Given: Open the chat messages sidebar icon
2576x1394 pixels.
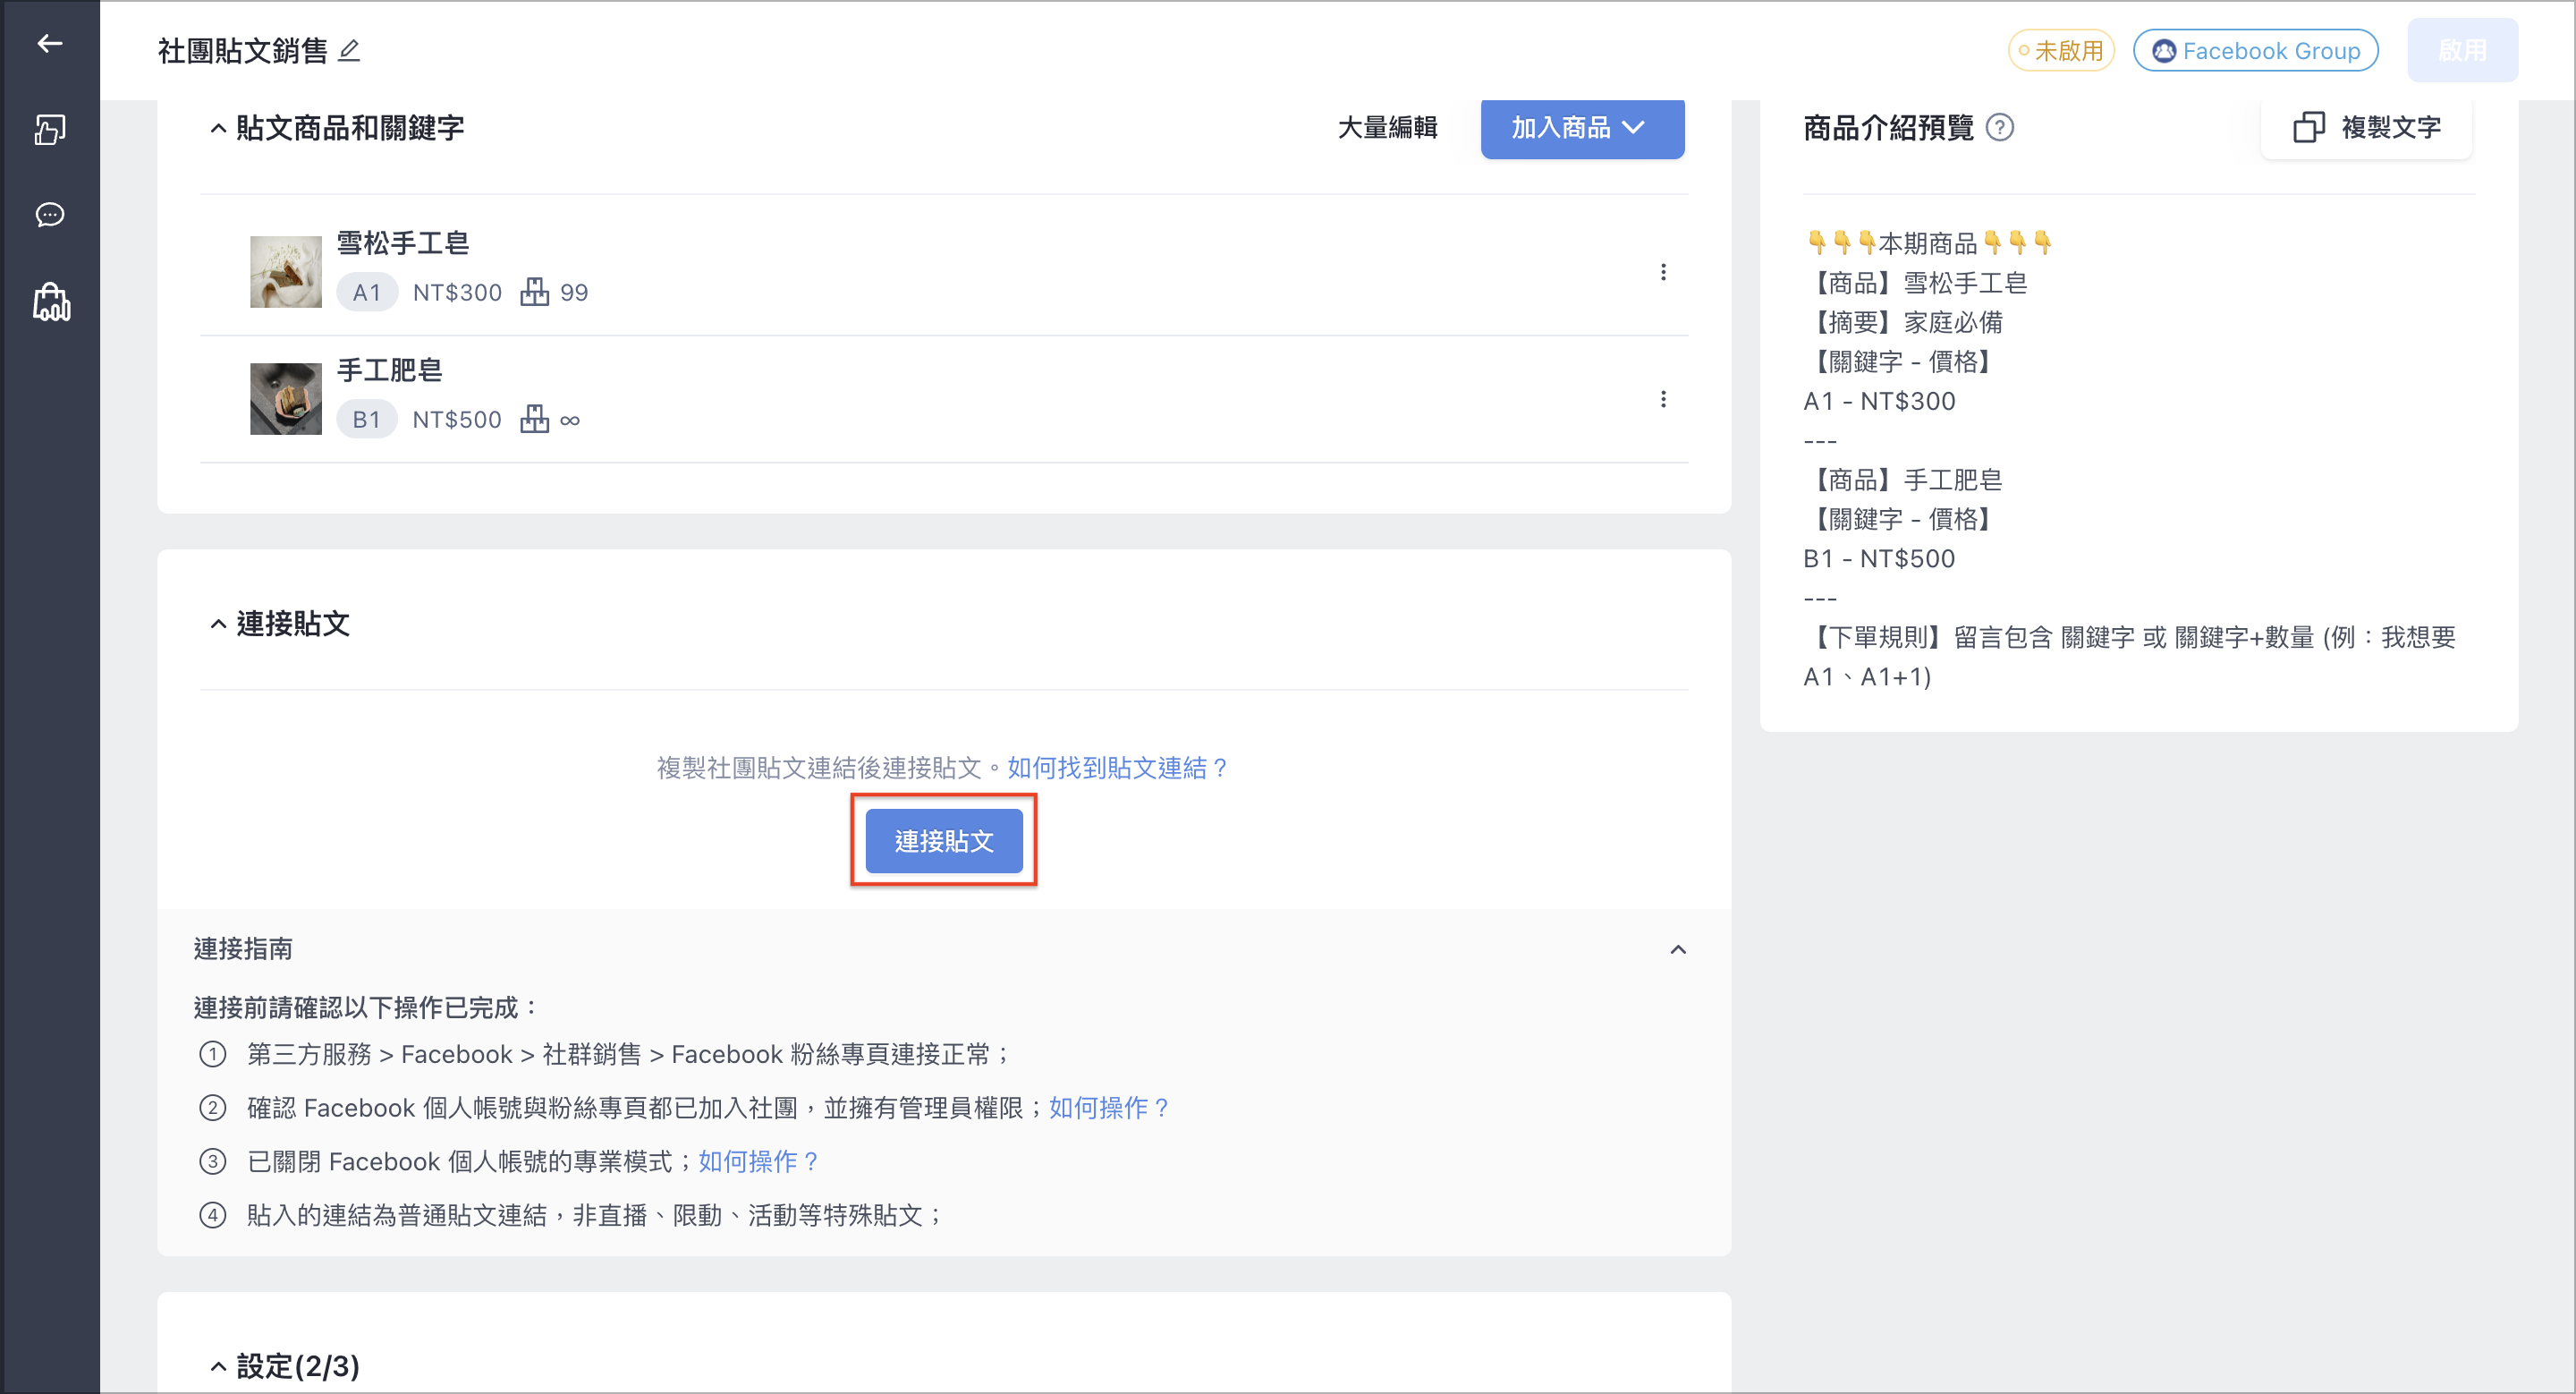Looking at the screenshot, I should click(49, 215).
